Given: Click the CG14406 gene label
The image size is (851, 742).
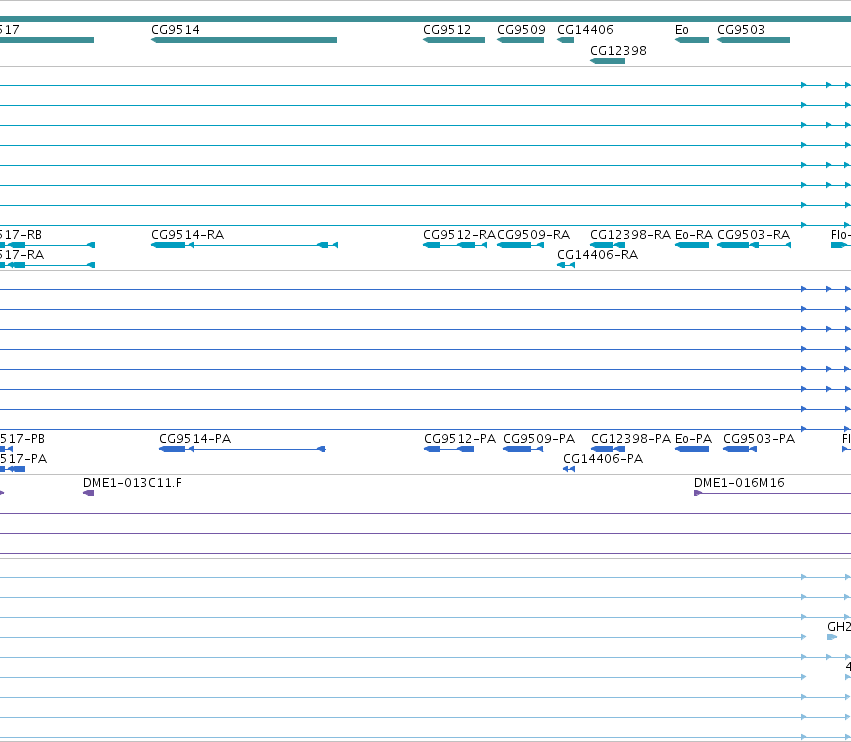Looking at the screenshot, I should coord(585,30).
